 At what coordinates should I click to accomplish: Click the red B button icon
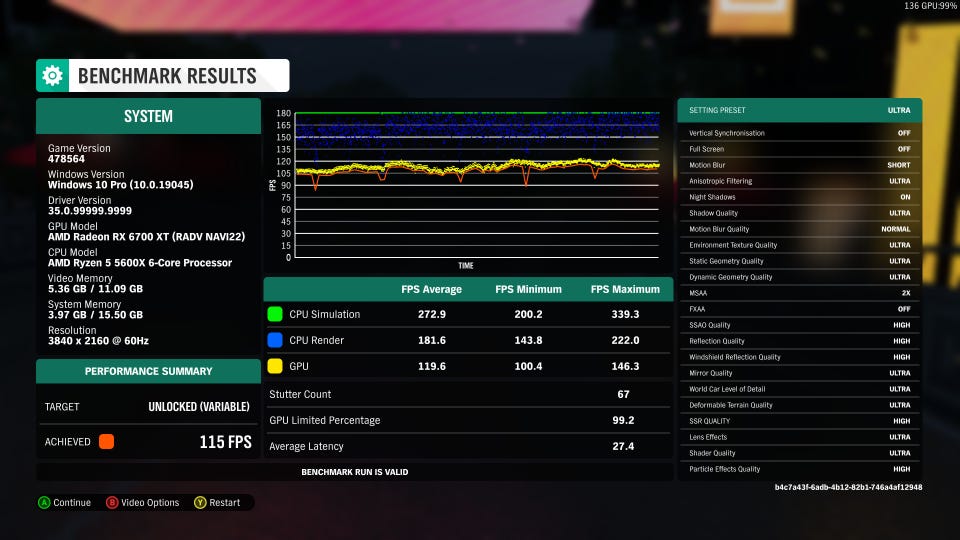(x=111, y=503)
